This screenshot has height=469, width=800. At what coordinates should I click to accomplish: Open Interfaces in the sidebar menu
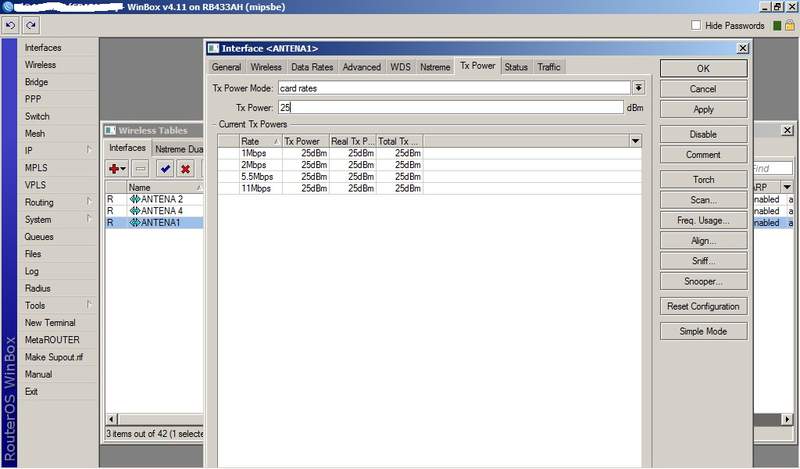[43, 47]
